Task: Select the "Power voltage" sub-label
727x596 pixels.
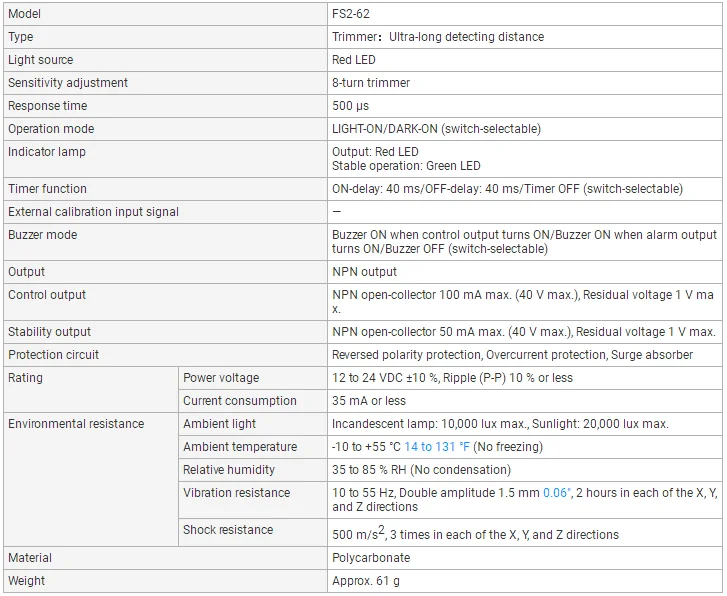Action: tap(221, 378)
